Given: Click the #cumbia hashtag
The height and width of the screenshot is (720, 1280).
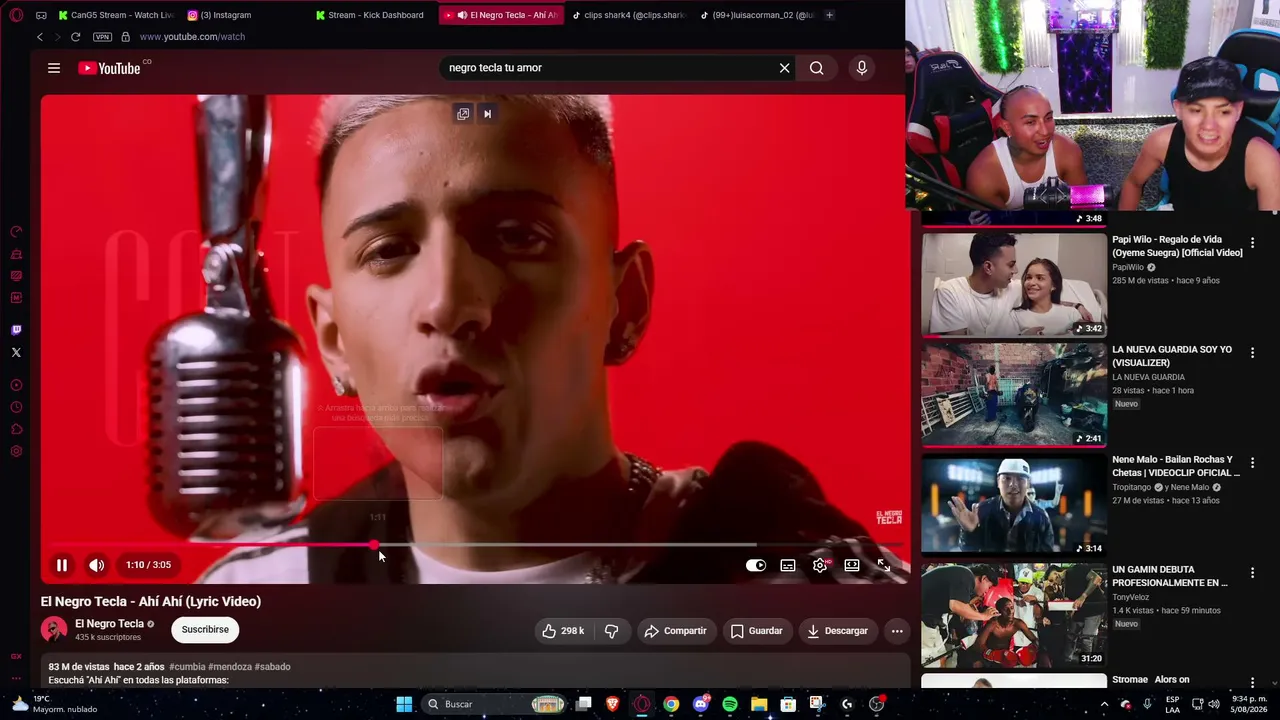Looking at the screenshot, I should click(x=187, y=667).
